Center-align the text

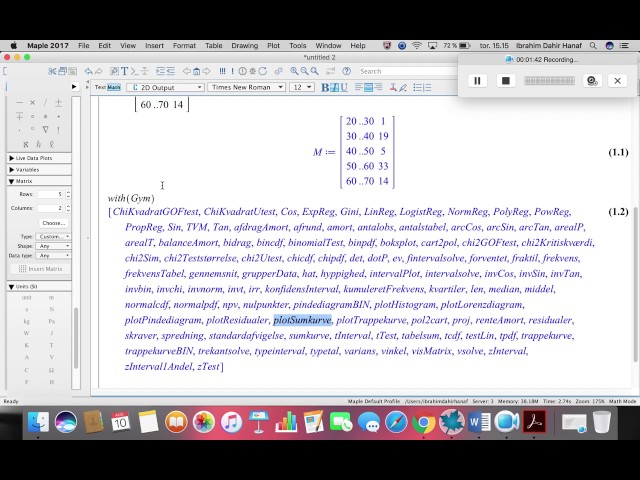click(368, 87)
